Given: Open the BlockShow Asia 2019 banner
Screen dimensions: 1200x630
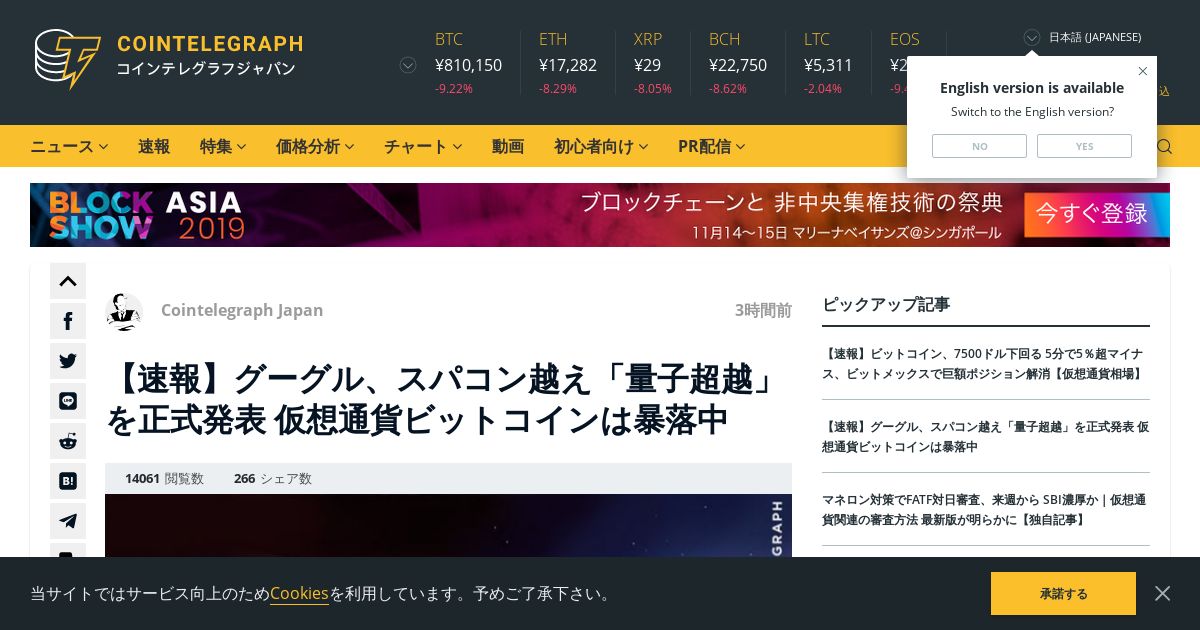Looking at the screenshot, I should click(x=600, y=215).
